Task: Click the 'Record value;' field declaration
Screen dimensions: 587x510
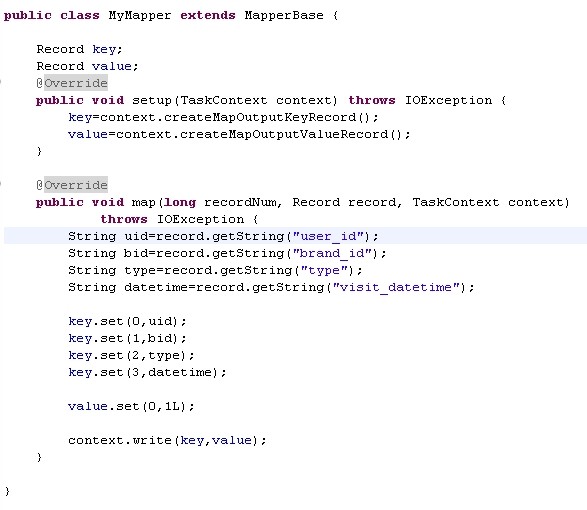Action: pos(87,66)
